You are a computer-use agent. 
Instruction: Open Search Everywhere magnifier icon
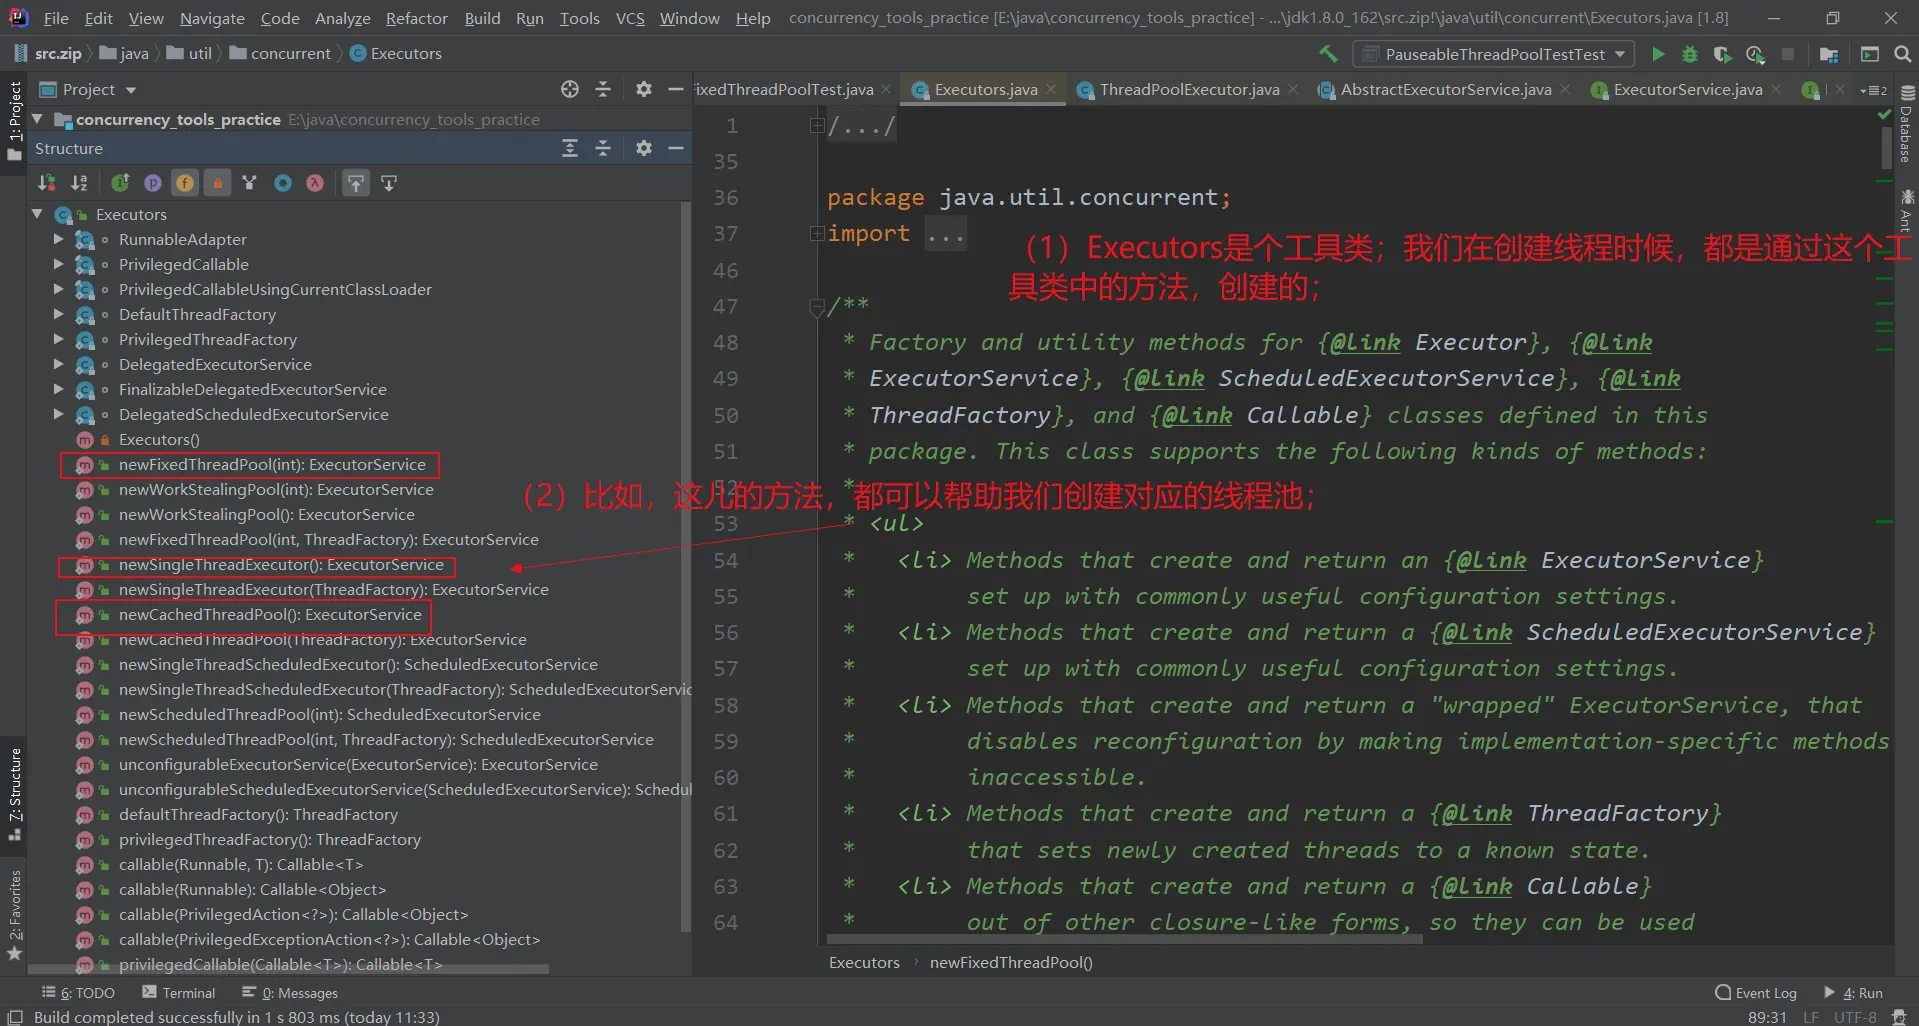click(x=1903, y=54)
